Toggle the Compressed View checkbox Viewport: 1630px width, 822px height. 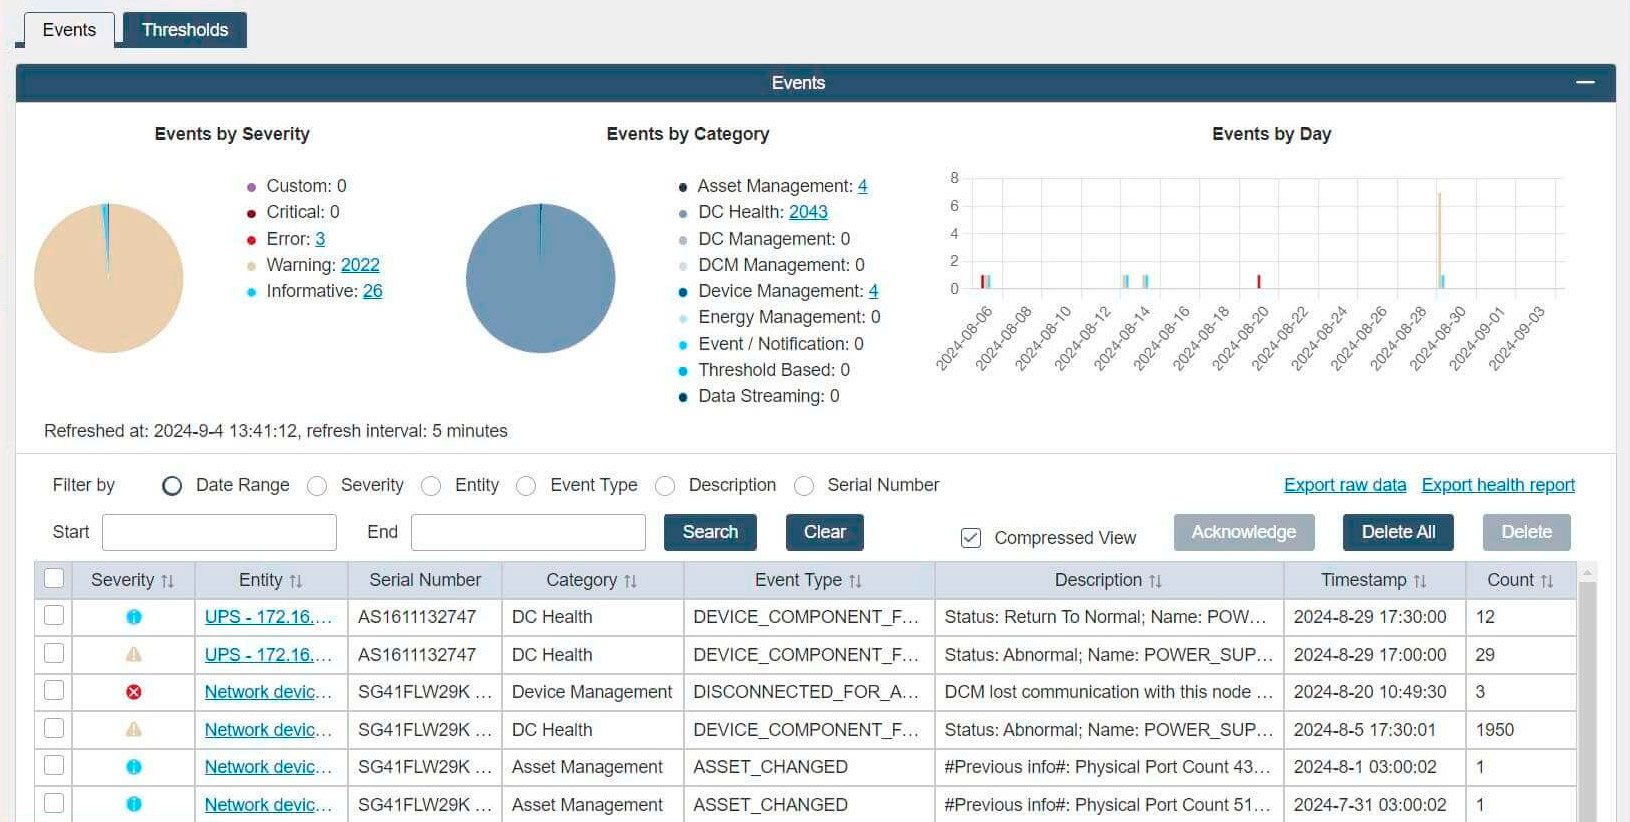tap(970, 538)
